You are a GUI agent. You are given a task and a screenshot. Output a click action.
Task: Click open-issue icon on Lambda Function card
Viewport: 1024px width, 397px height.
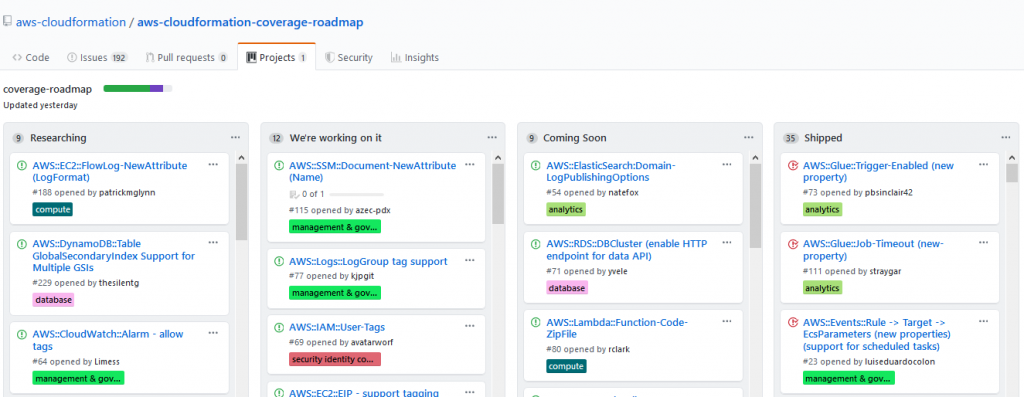point(536,323)
